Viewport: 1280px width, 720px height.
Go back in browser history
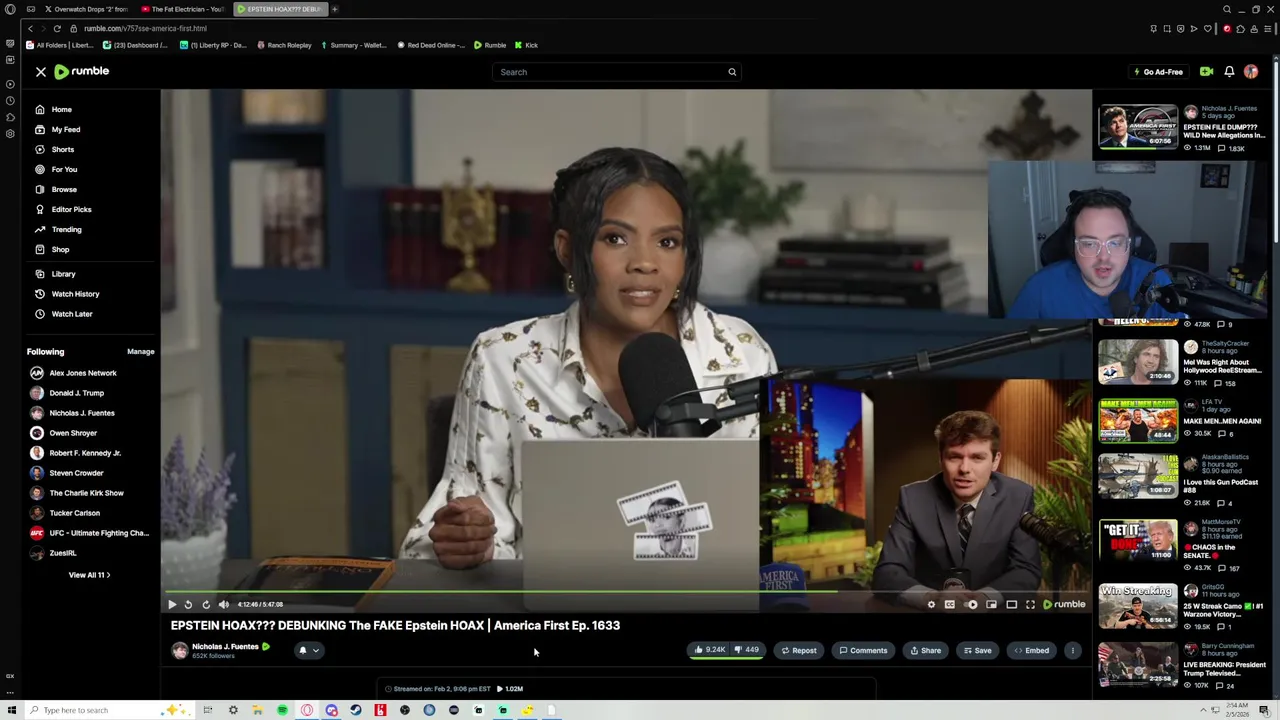point(31,28)
